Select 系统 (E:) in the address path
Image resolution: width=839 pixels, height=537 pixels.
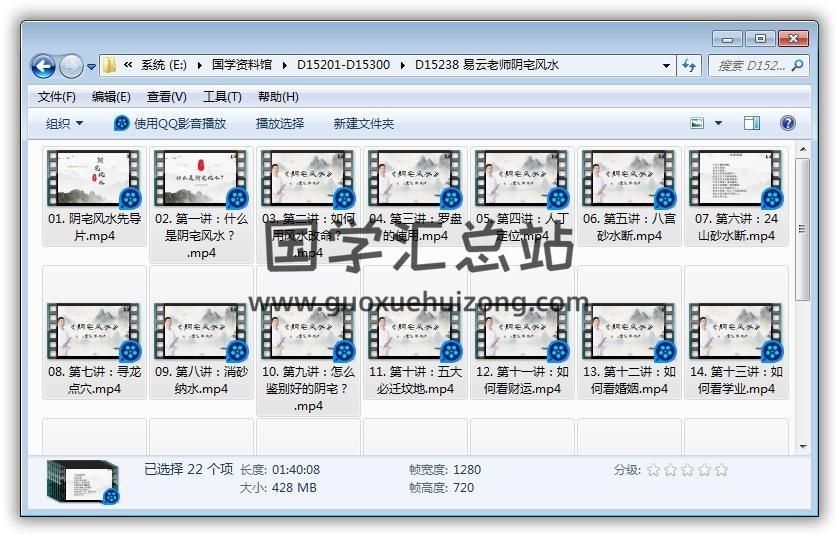(164, 65)
